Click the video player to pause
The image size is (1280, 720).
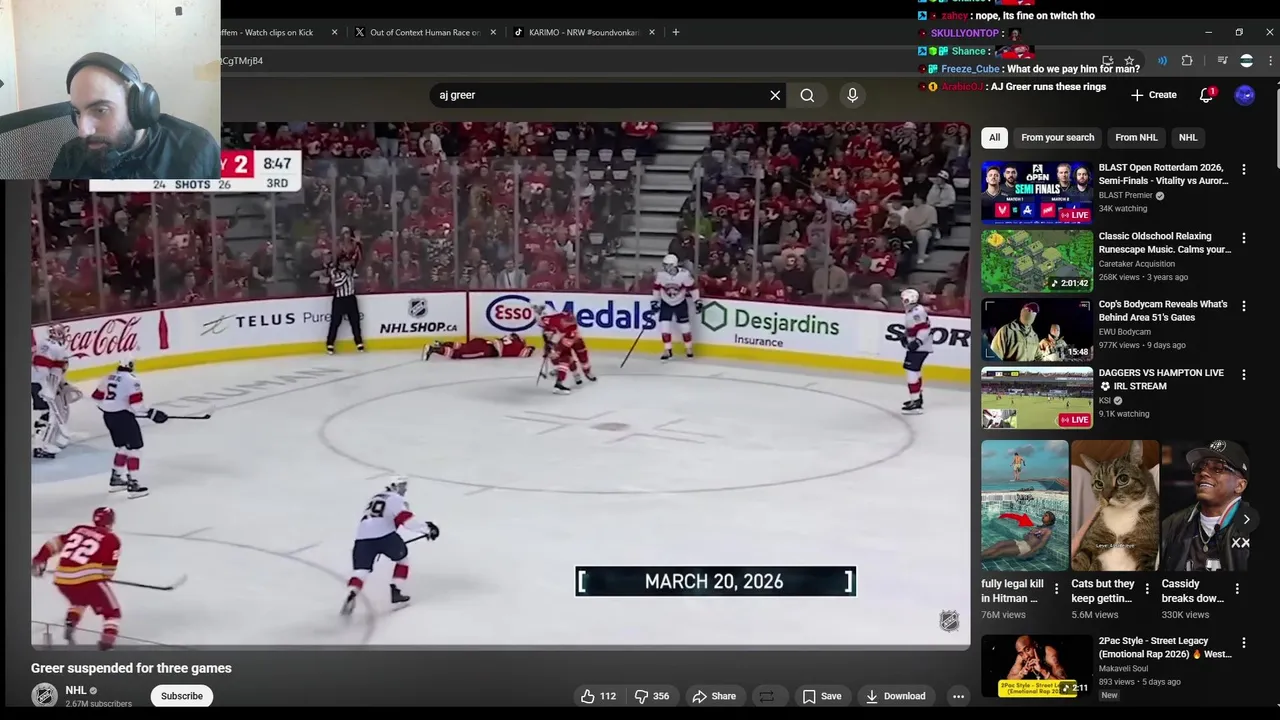click(500, 386)
